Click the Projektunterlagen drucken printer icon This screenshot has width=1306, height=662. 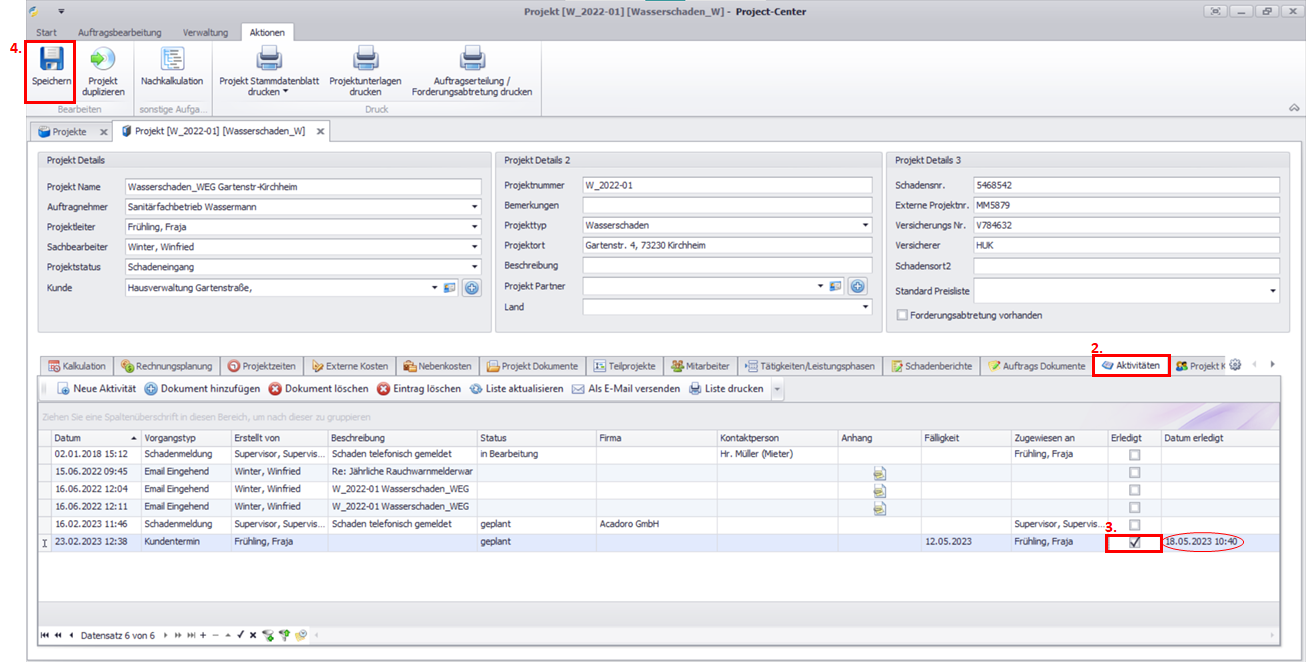(x=365, y=59)
